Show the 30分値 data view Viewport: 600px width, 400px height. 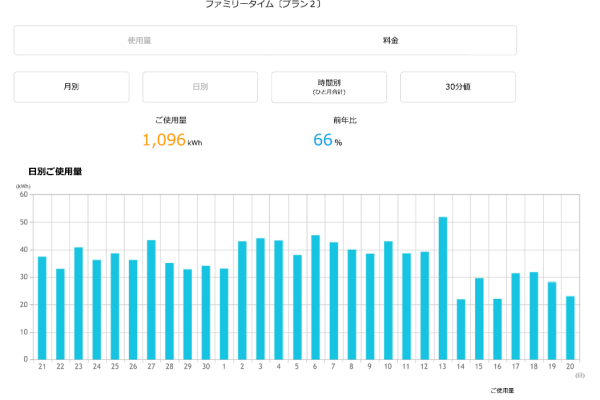[x=458, y=87]
